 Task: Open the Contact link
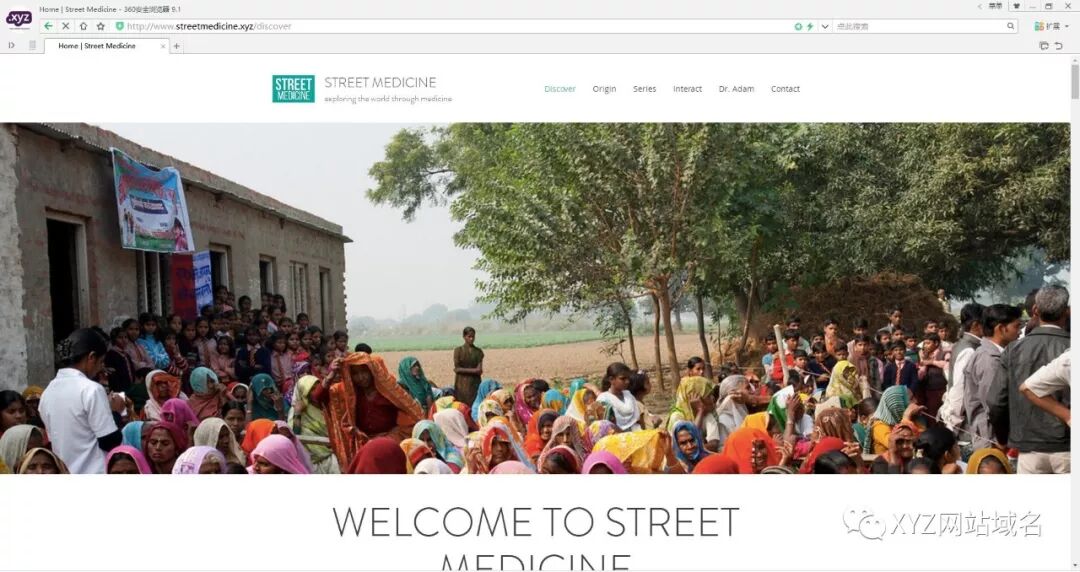point(785,89)
